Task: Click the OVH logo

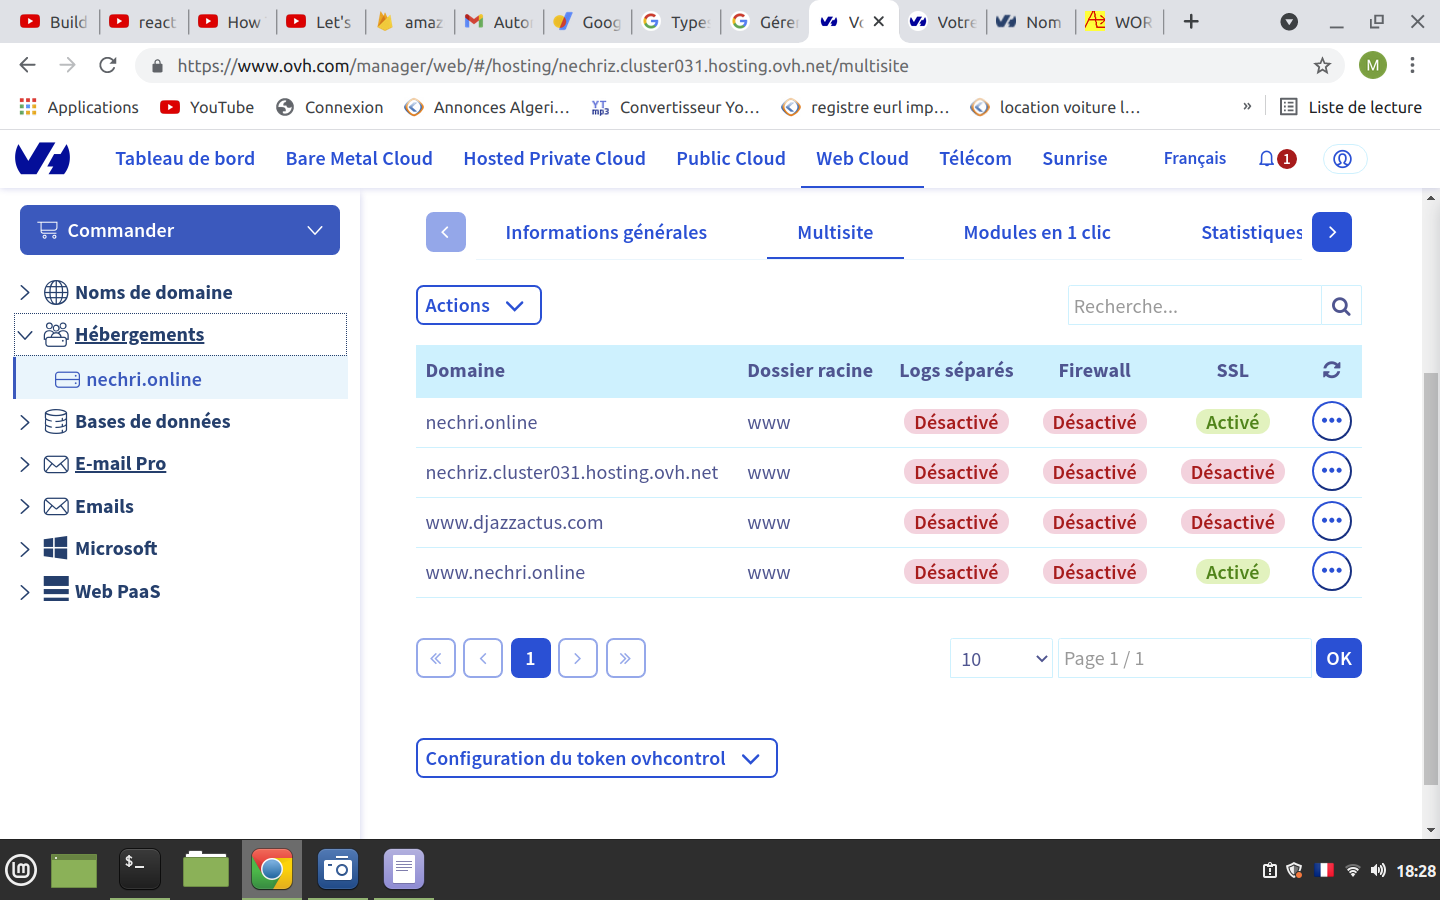Action: 43,159
